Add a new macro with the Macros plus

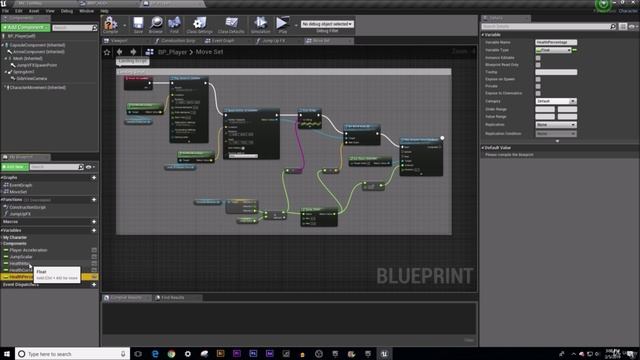click(x=94, y=222)
